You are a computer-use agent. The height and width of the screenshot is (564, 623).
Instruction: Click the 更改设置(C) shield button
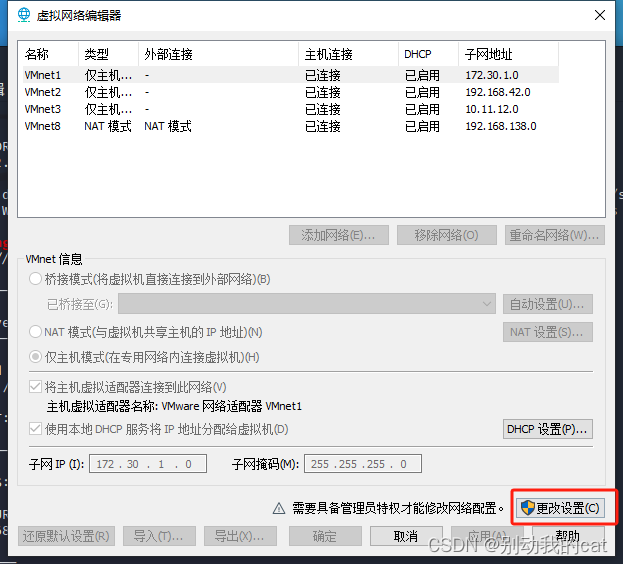click(560, 508)
